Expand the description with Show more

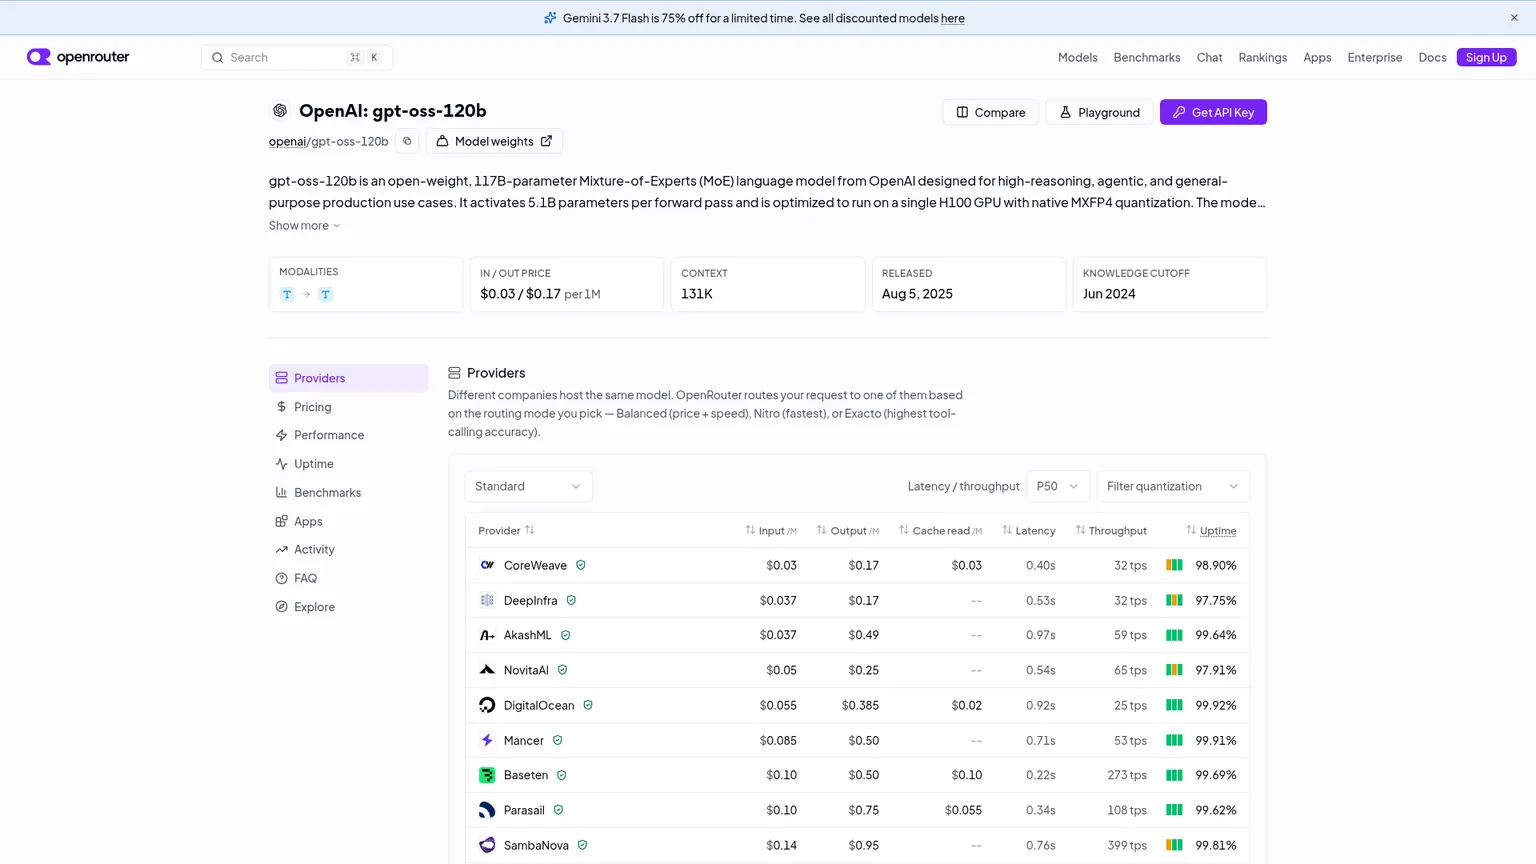click(x=304, y=225)
